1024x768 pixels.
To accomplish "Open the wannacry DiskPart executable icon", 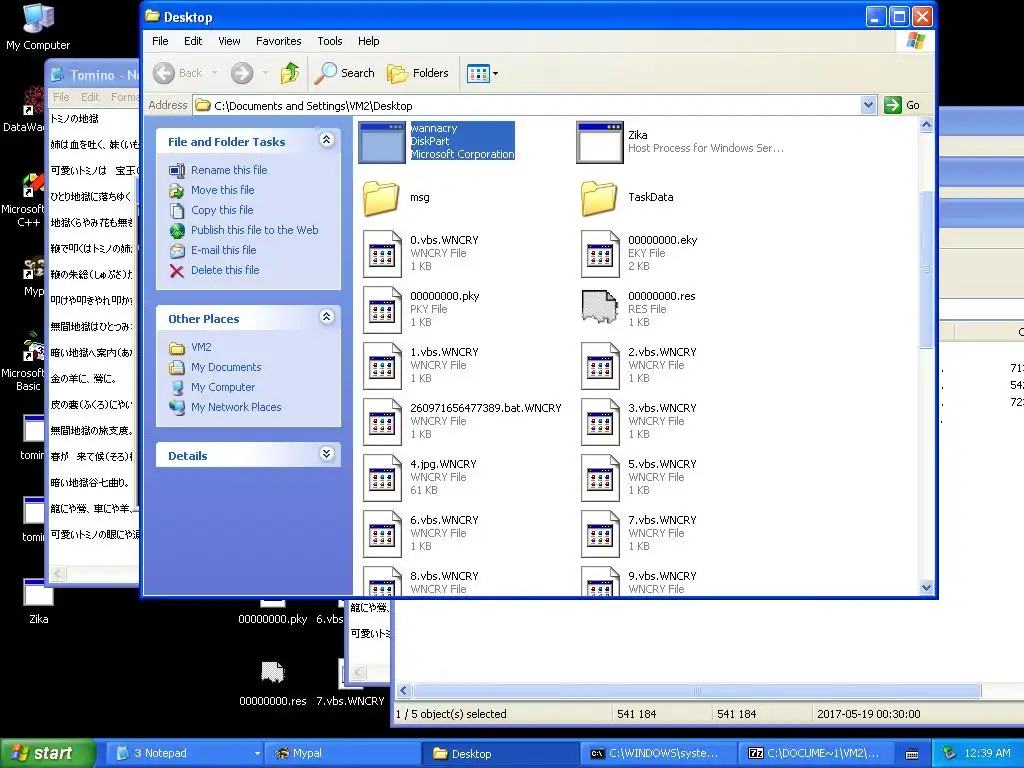I will (382, 142).
